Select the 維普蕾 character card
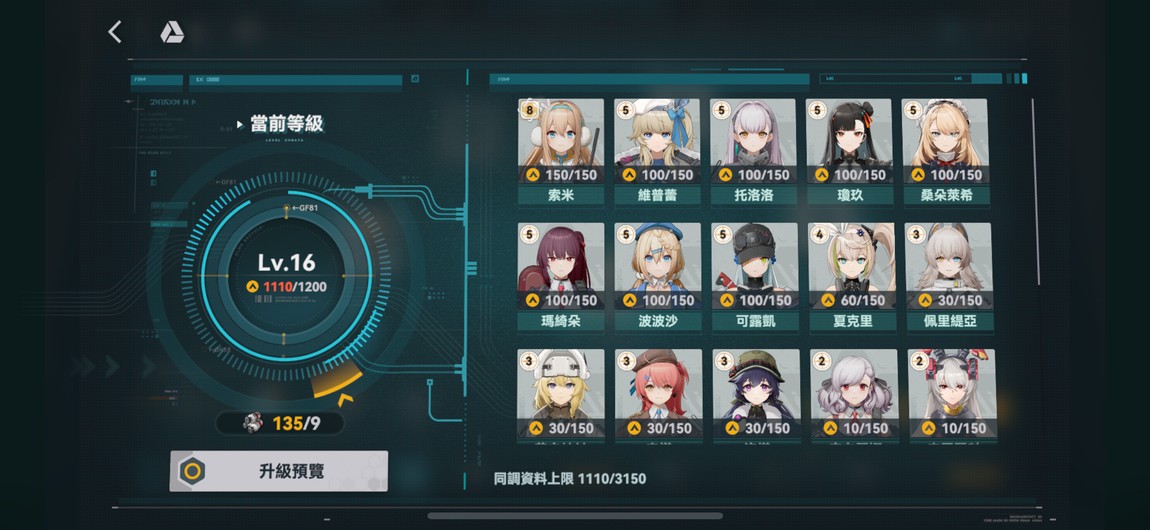 point(657,152)
